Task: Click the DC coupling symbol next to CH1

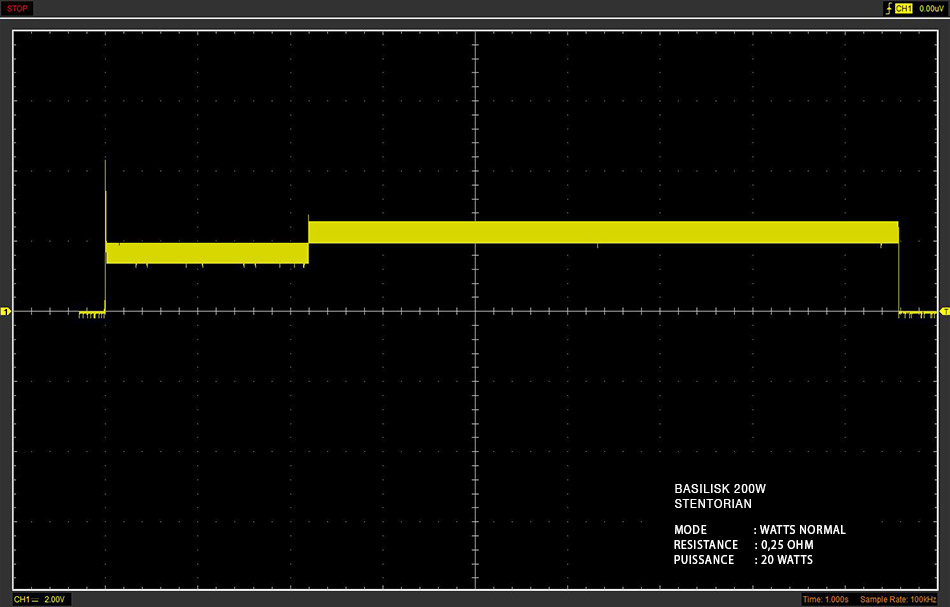Action: coord(35,599)
